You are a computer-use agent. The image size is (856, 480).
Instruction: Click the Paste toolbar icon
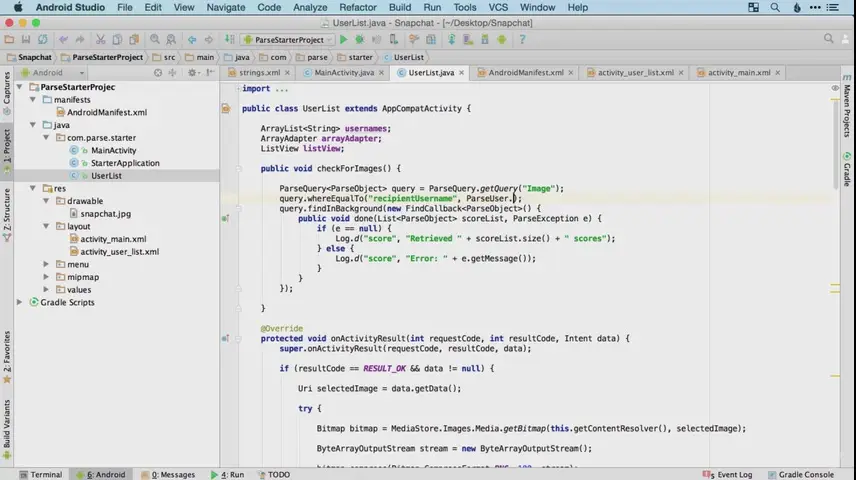click(134, 39)
